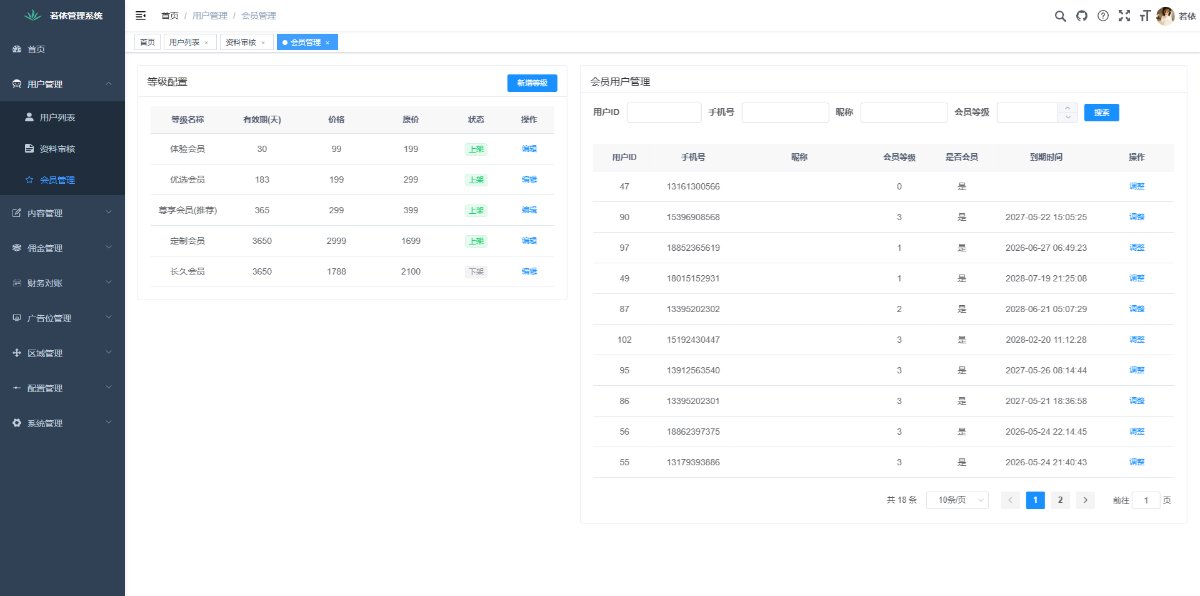Focus the 昵称 input field
Screen dimensions: 1200x596
[x=903, y=113]
